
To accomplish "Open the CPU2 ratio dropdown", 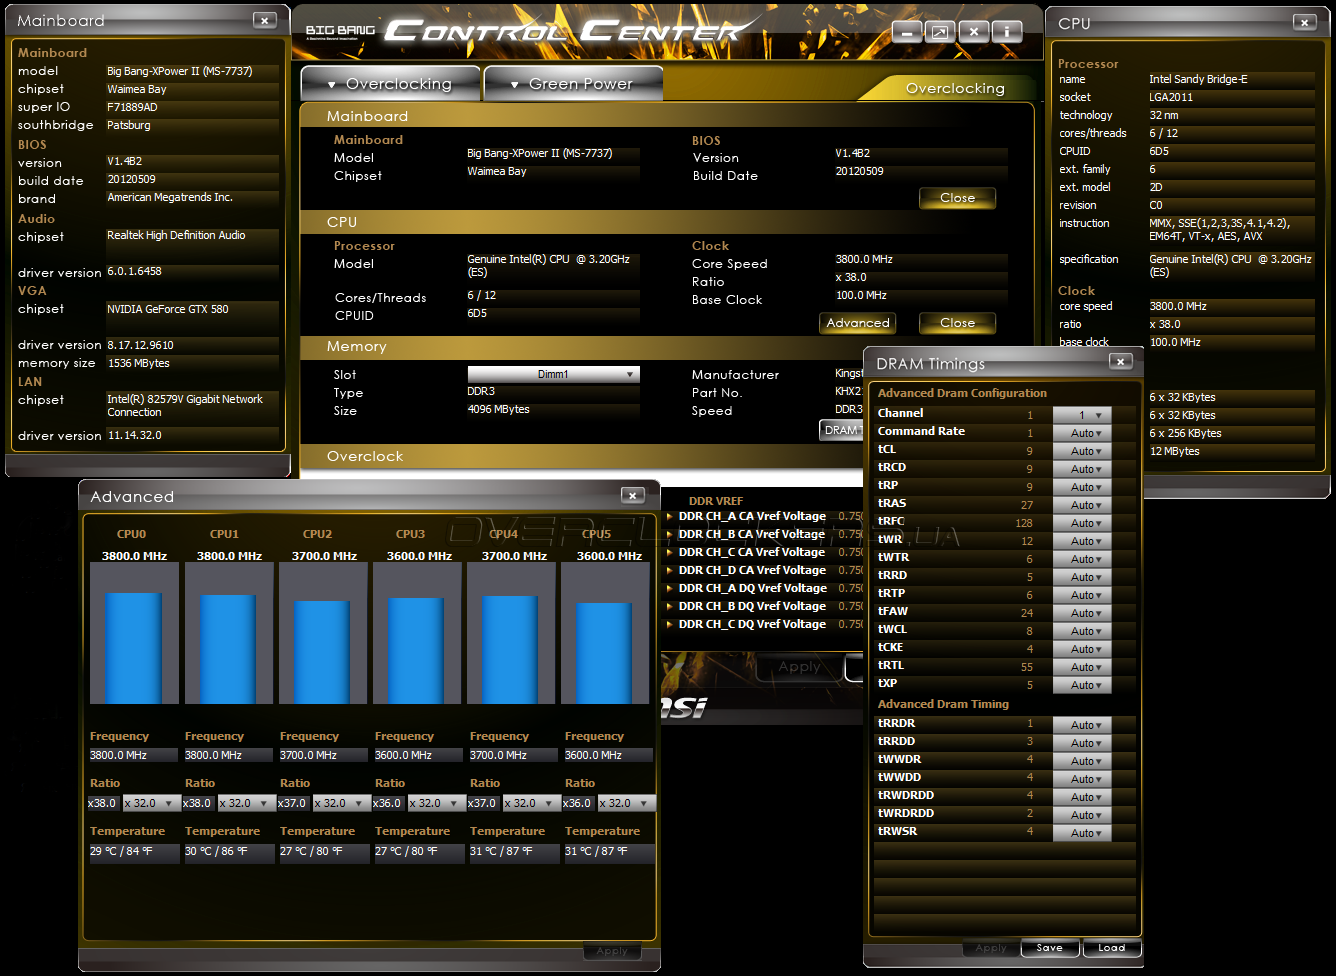I will (x=341, y=803).
